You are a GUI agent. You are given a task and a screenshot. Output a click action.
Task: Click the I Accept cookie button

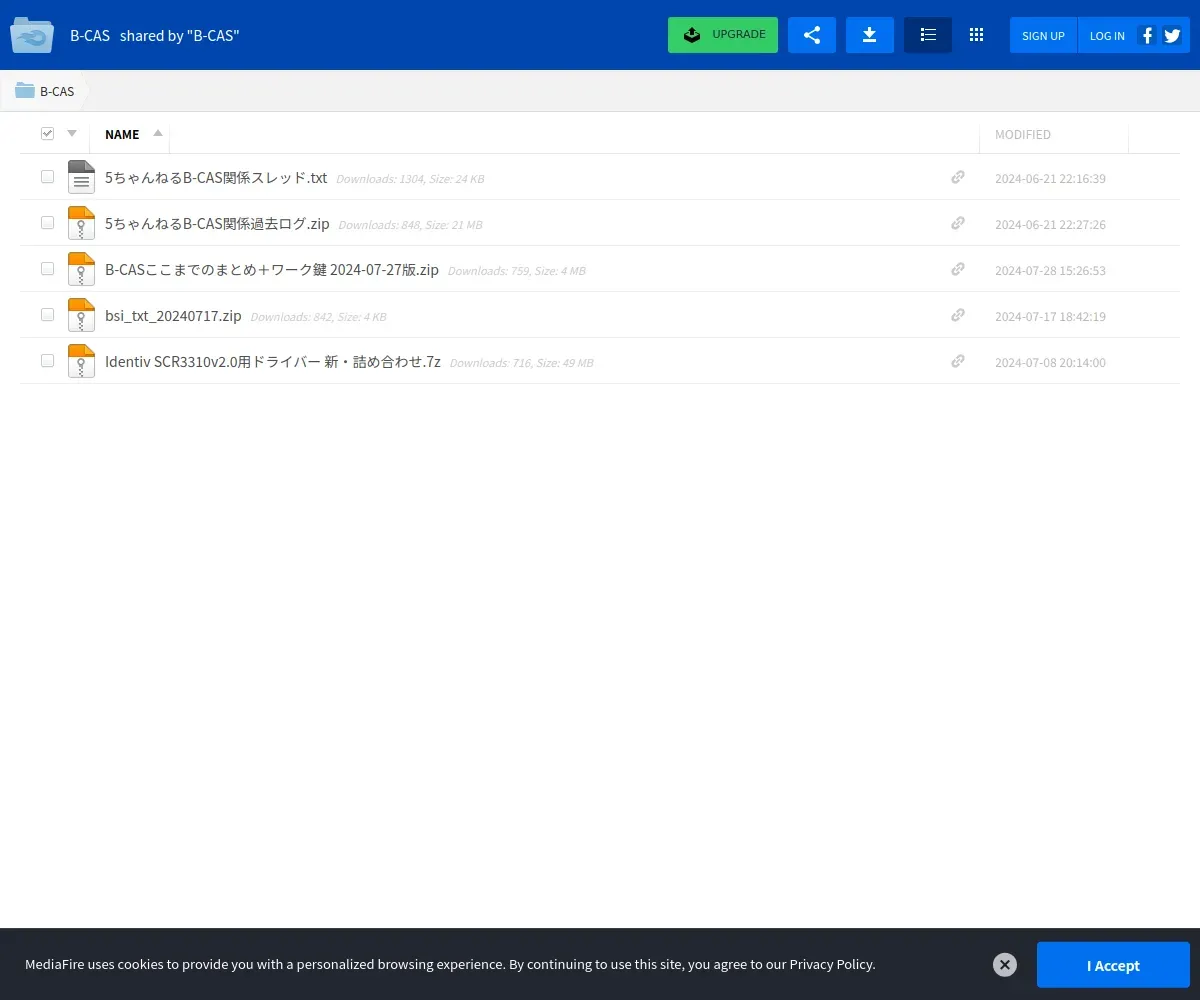(1113, 965)
